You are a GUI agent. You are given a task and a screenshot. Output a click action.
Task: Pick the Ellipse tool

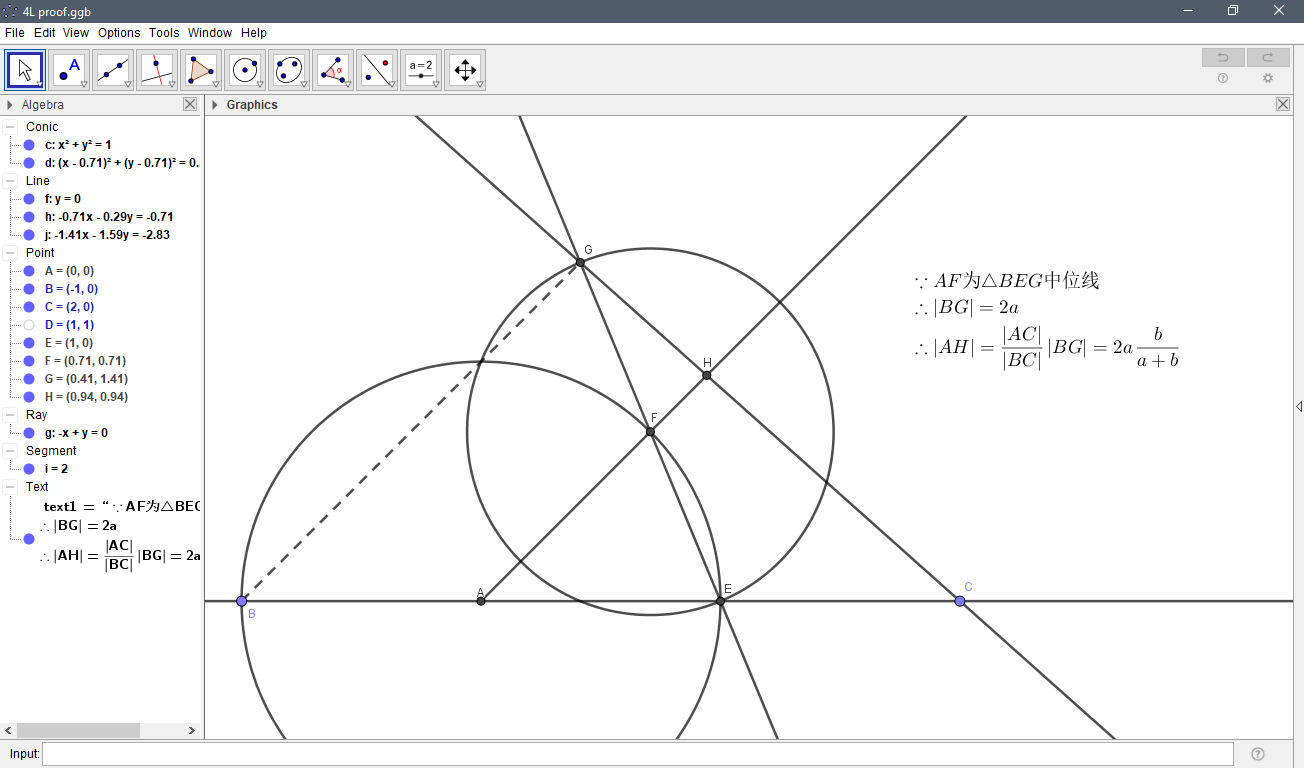click(x=289, y=69)
